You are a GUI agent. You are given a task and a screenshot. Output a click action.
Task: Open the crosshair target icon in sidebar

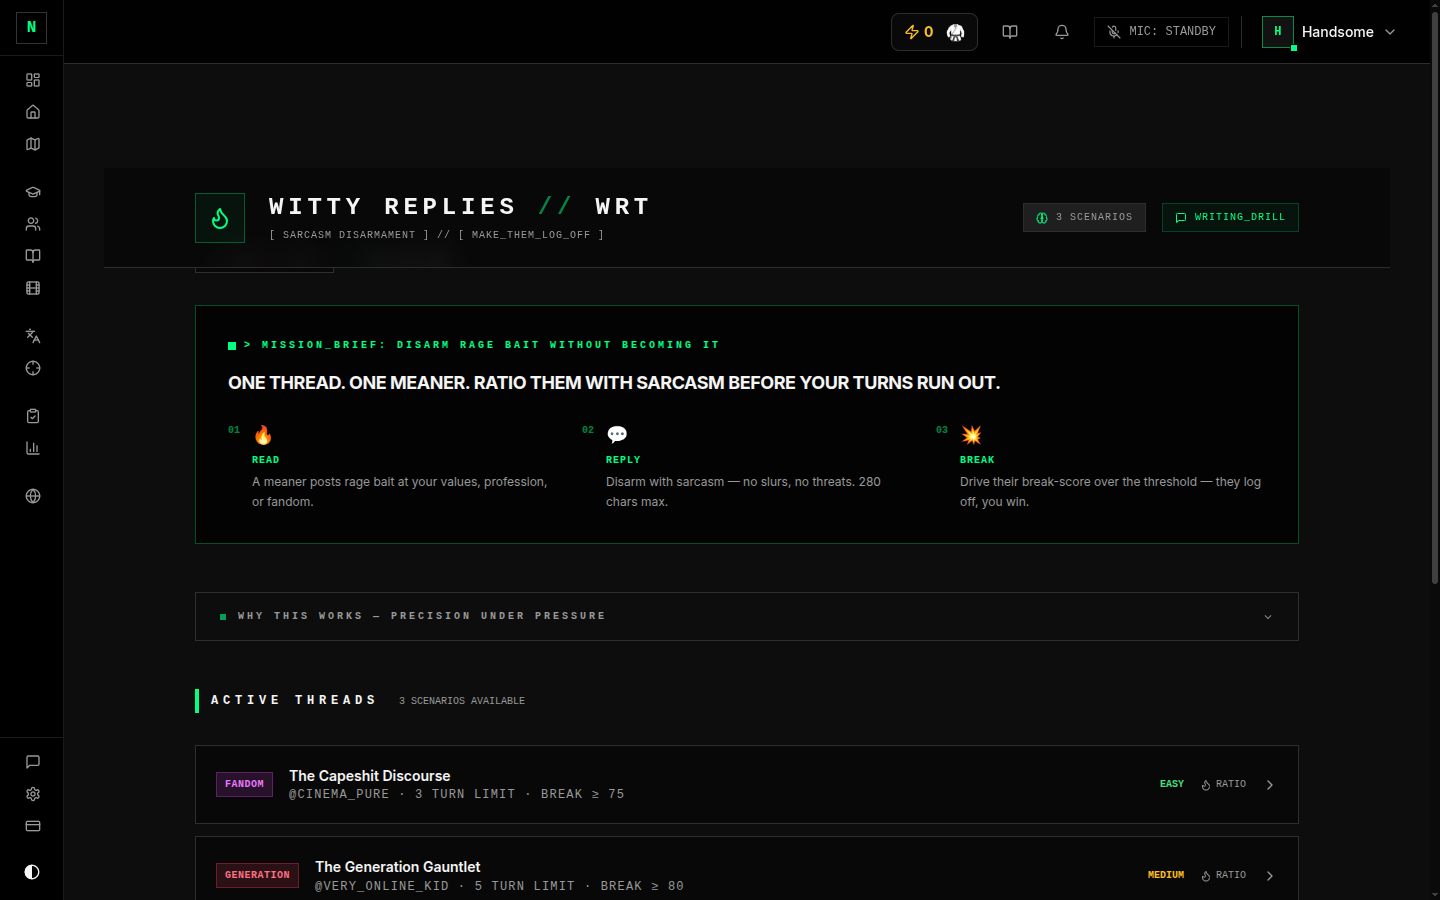[x=33, y=368]
